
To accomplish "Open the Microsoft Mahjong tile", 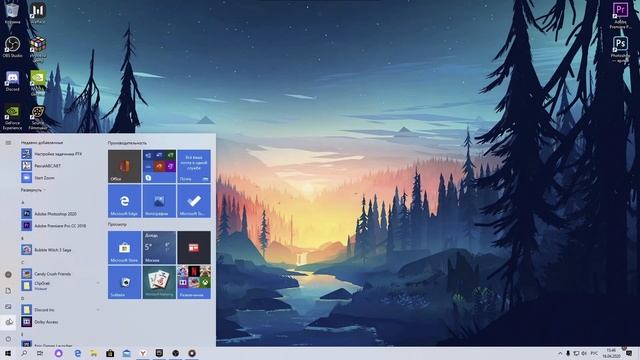I will tap(159, 282).
